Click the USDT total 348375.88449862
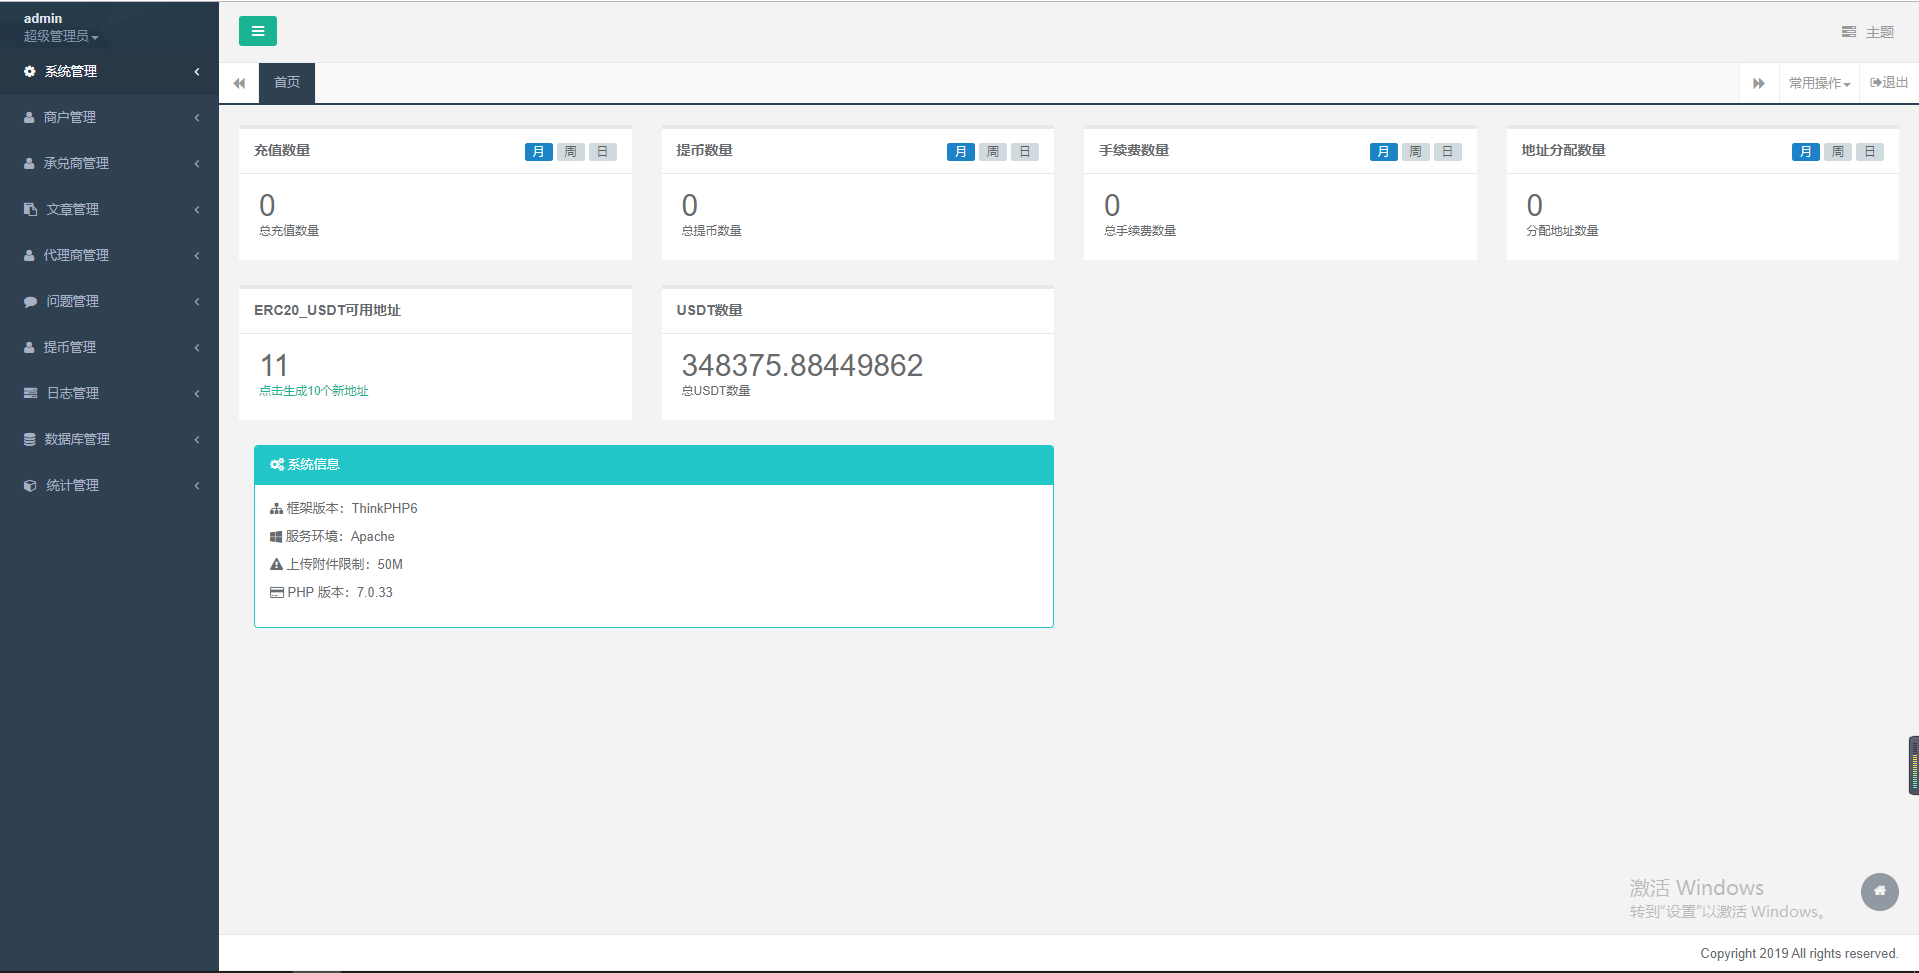This screenshot has height=973, width=1919. click(x=802, y=366)
